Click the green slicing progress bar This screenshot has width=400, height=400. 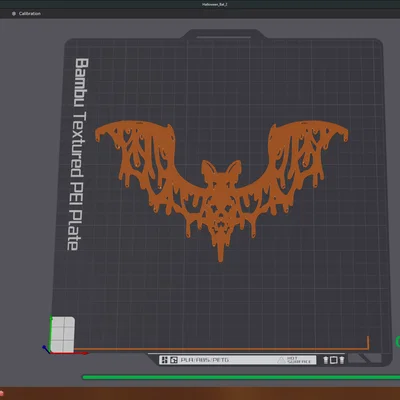point(241,377)
